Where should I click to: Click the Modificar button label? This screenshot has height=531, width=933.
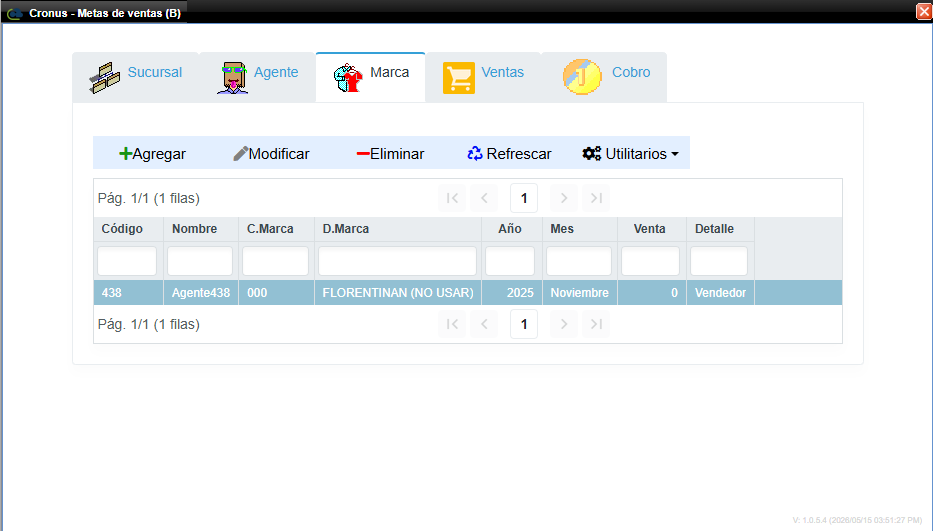(x=279, y=154)
